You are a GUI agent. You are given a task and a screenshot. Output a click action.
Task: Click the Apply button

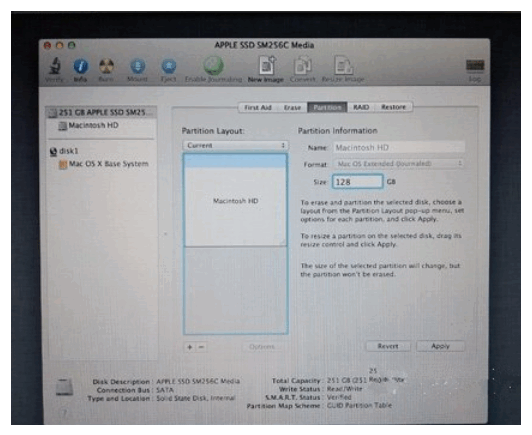click(x=440, y=346)
